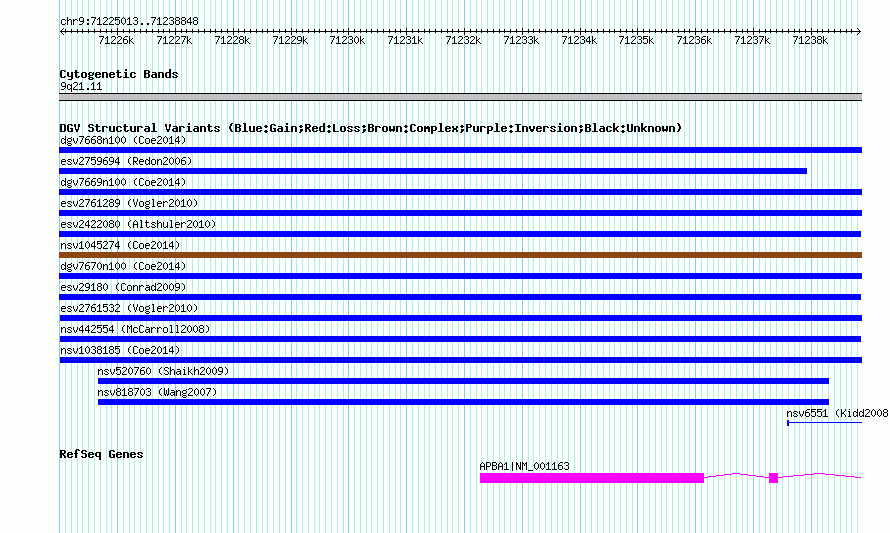
Task: Select the blue bar under esv29180 (Conrad2009)
Action: point(460,297)
